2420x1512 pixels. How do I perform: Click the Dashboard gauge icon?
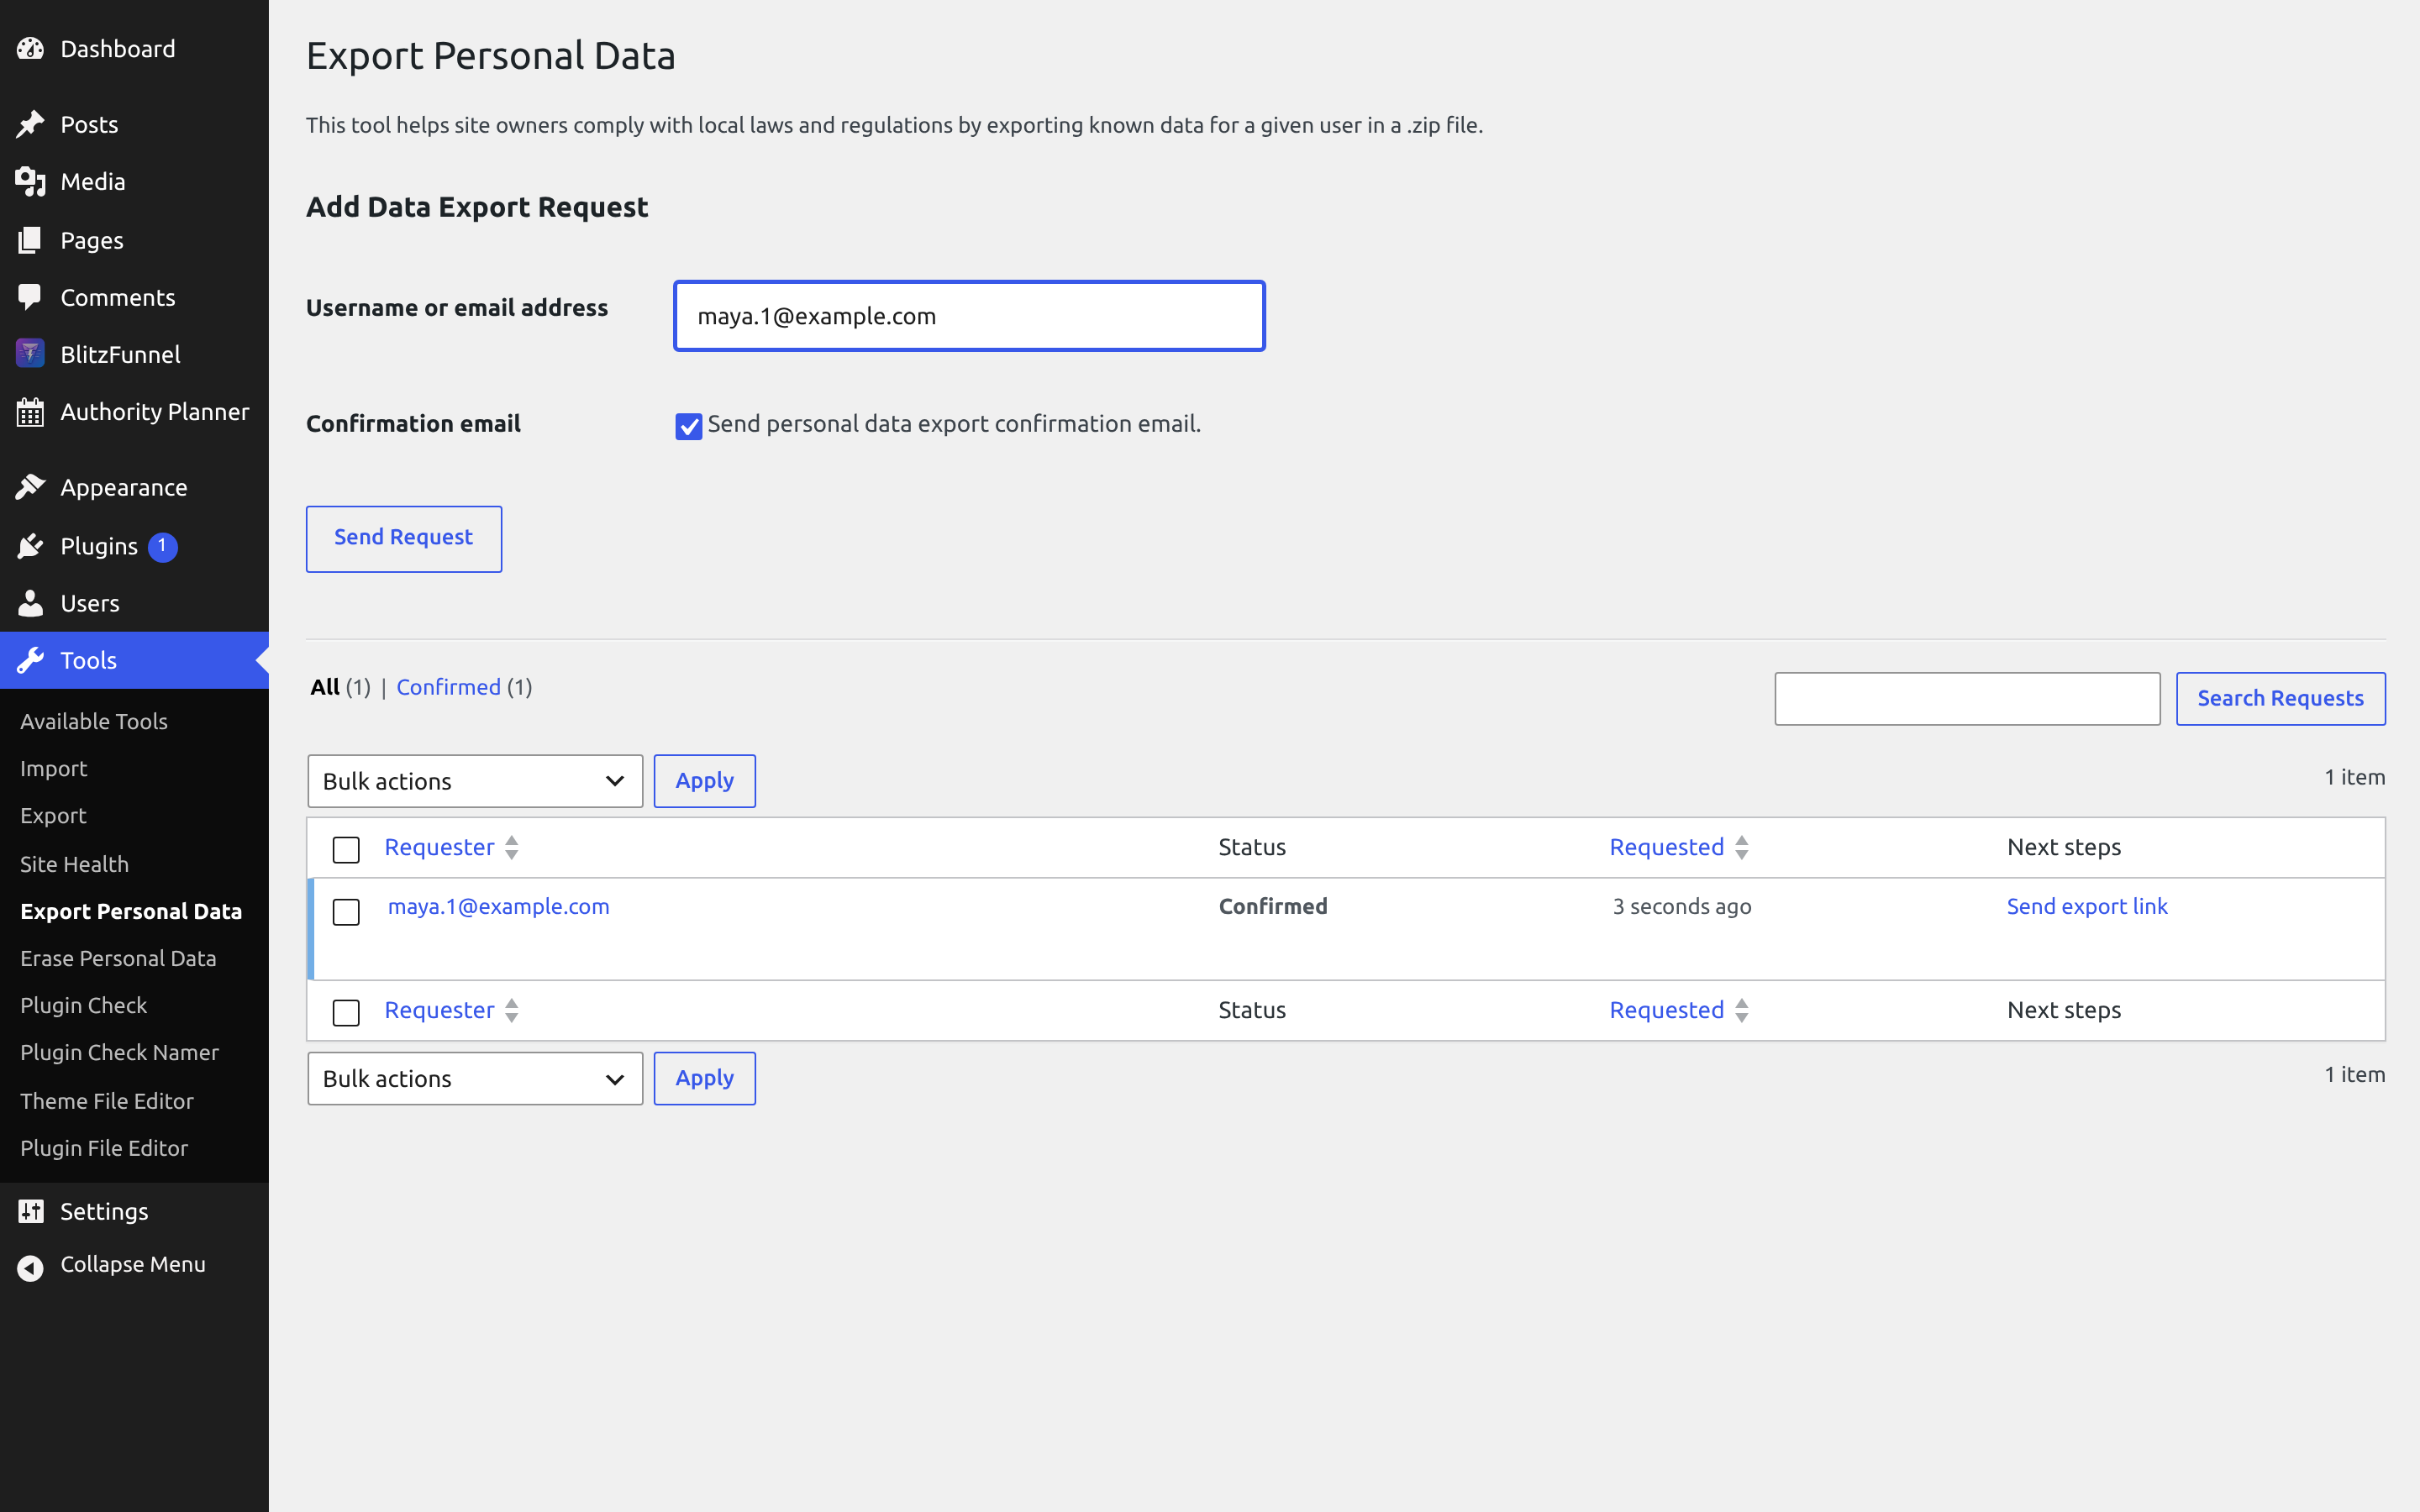point(30,48)
